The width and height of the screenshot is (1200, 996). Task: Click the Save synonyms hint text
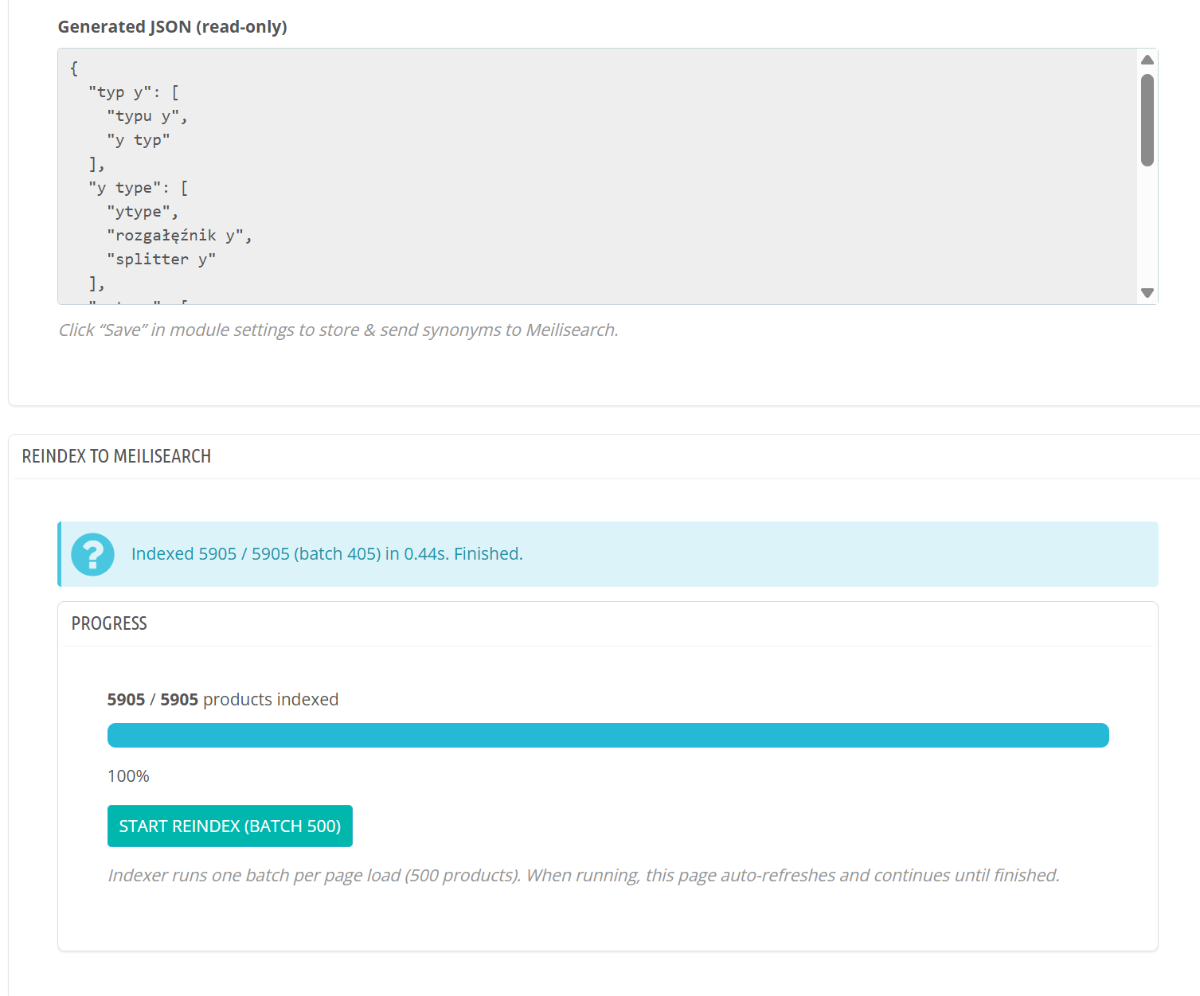coord(338,329)
